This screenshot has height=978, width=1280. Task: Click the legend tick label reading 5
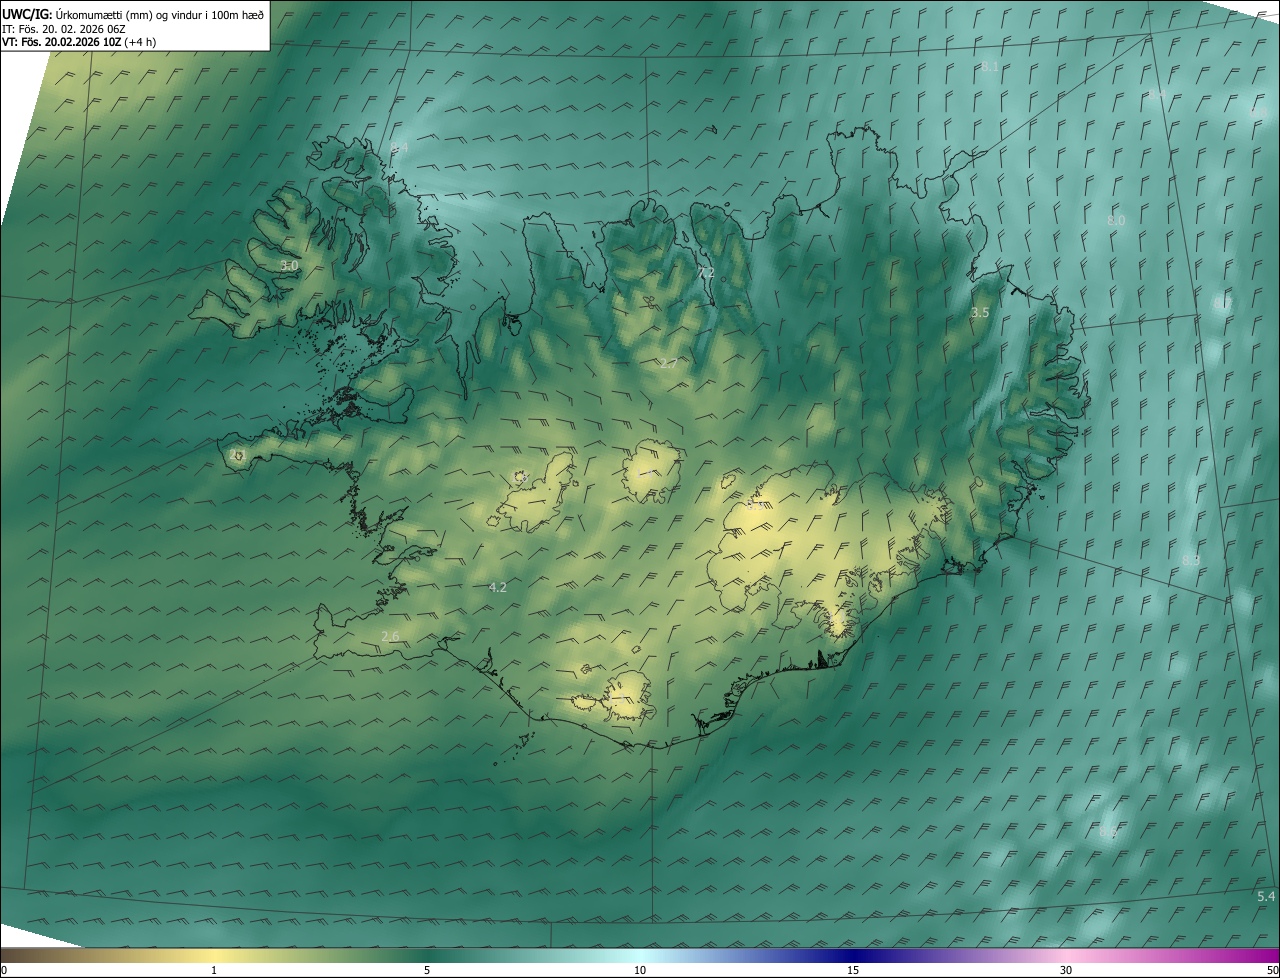(x=427, y=970)
